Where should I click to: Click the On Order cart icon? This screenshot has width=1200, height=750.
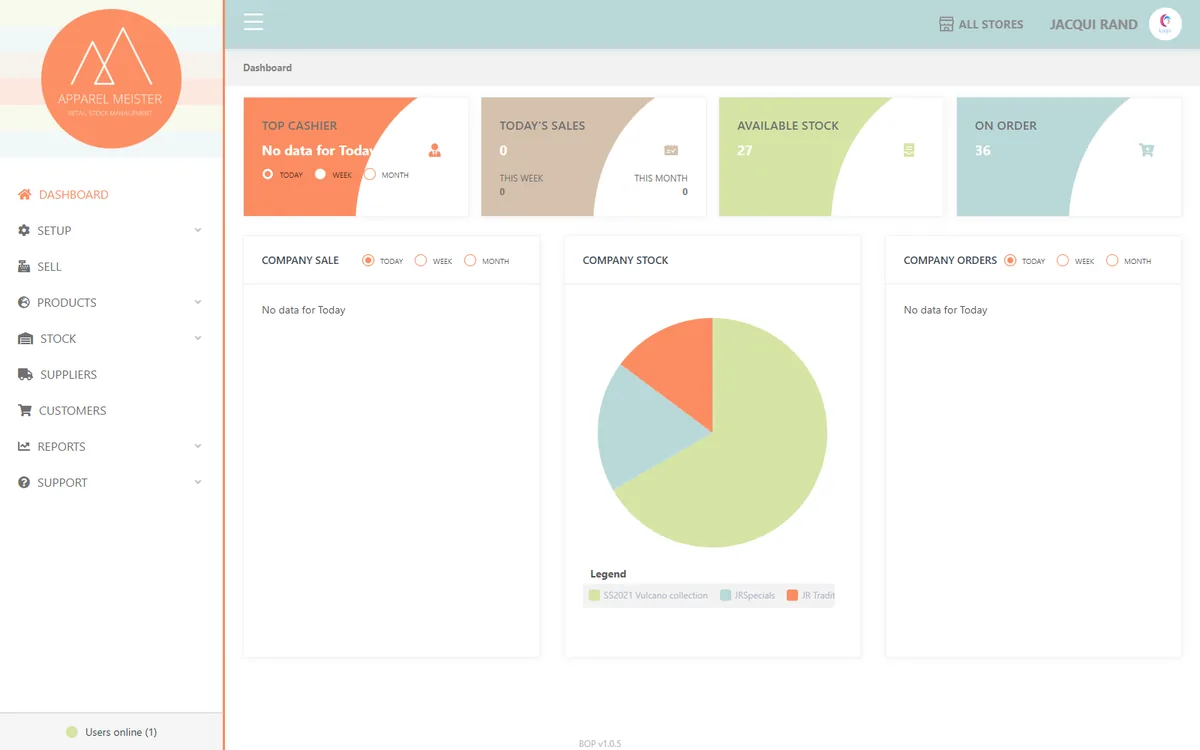tap(1146, 150)
